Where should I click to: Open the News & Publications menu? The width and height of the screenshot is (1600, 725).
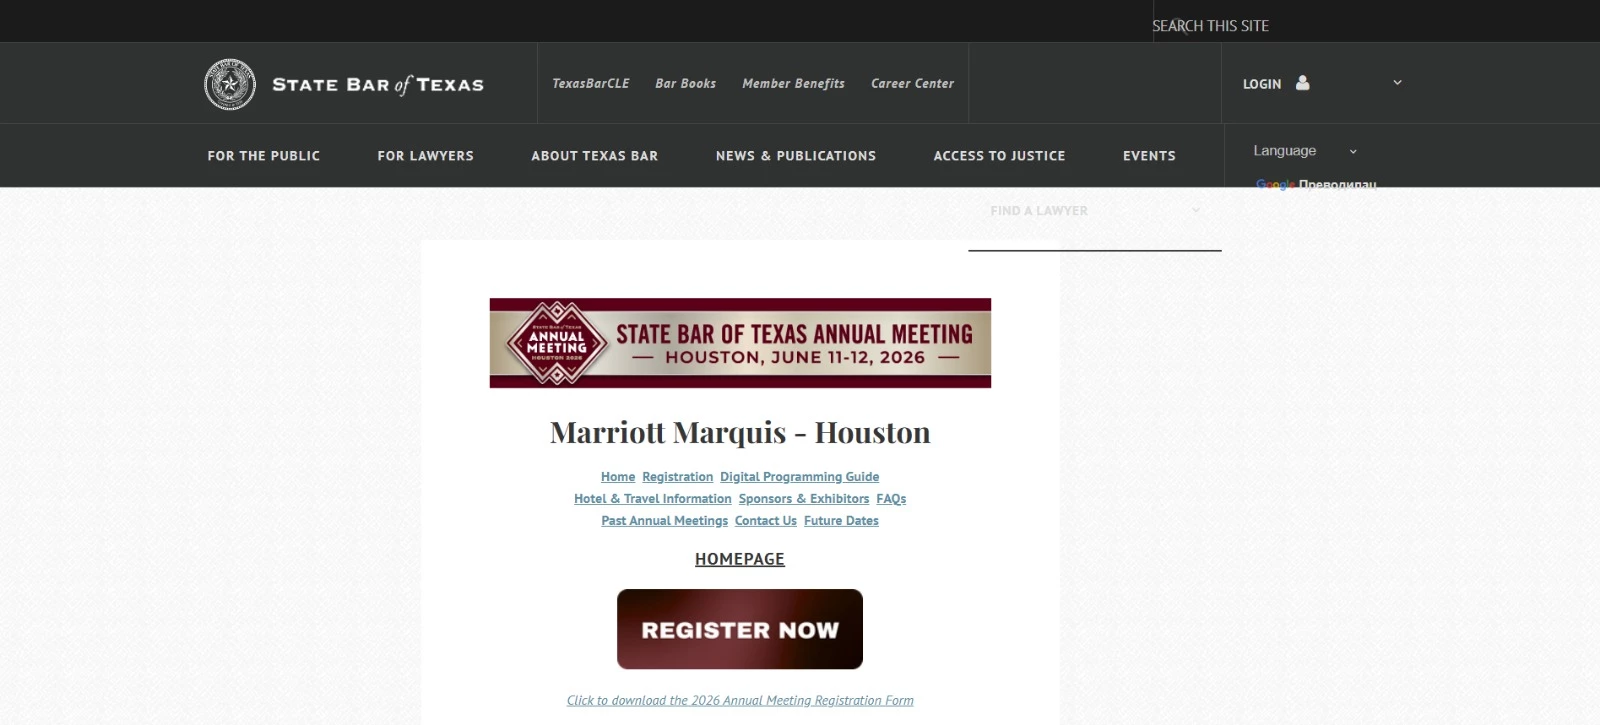(795, 156)
